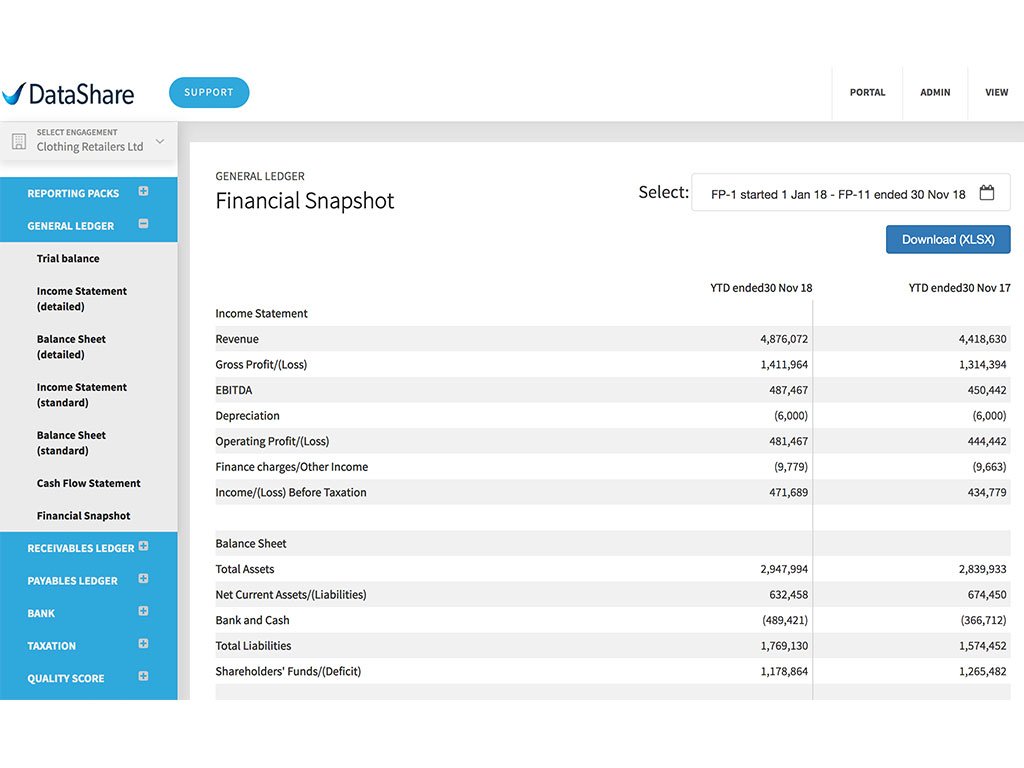Click Shareholders' Funds/(Deficit) label
The image size is (1024, 768).
pos(288,671)
